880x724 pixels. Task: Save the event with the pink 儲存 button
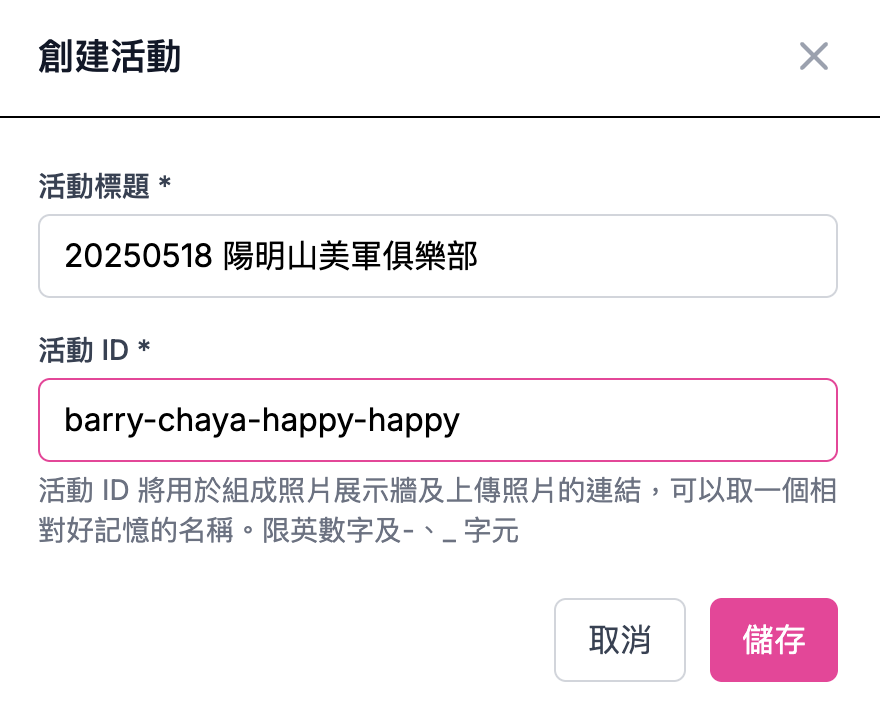(774, 640)
